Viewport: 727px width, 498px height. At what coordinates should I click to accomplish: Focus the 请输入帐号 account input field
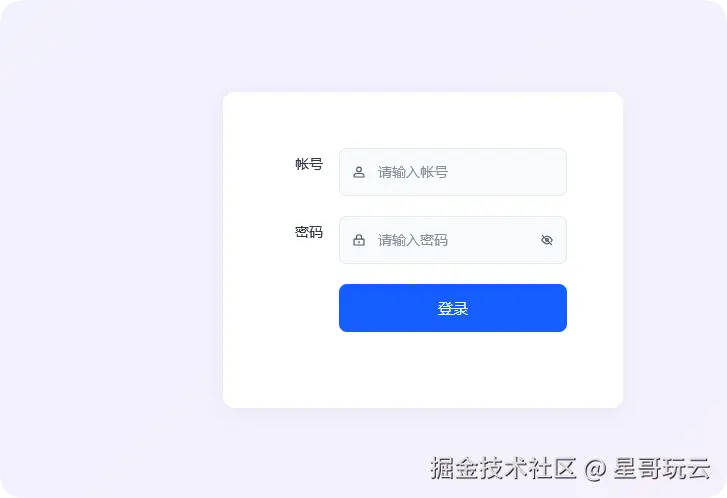point(453,172)
